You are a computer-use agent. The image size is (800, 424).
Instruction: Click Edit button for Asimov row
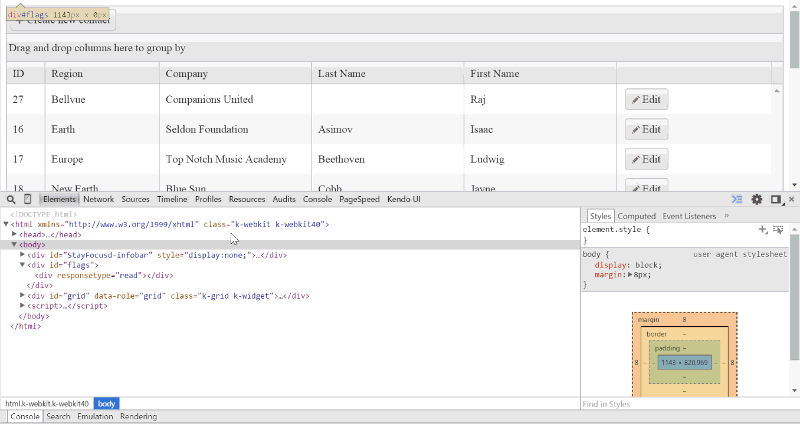(646, 130)
